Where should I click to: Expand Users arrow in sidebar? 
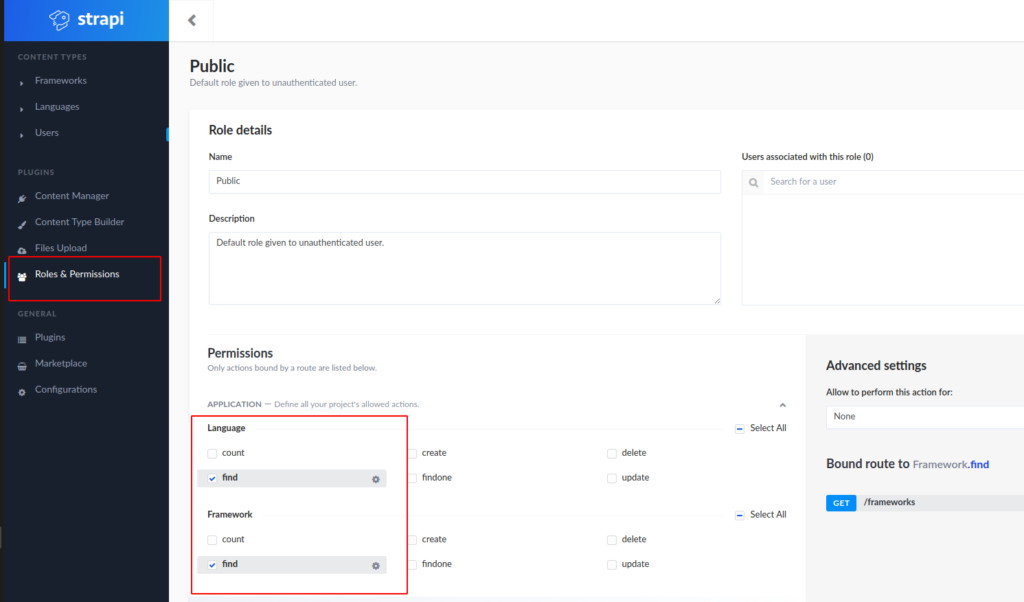point(22,135)
